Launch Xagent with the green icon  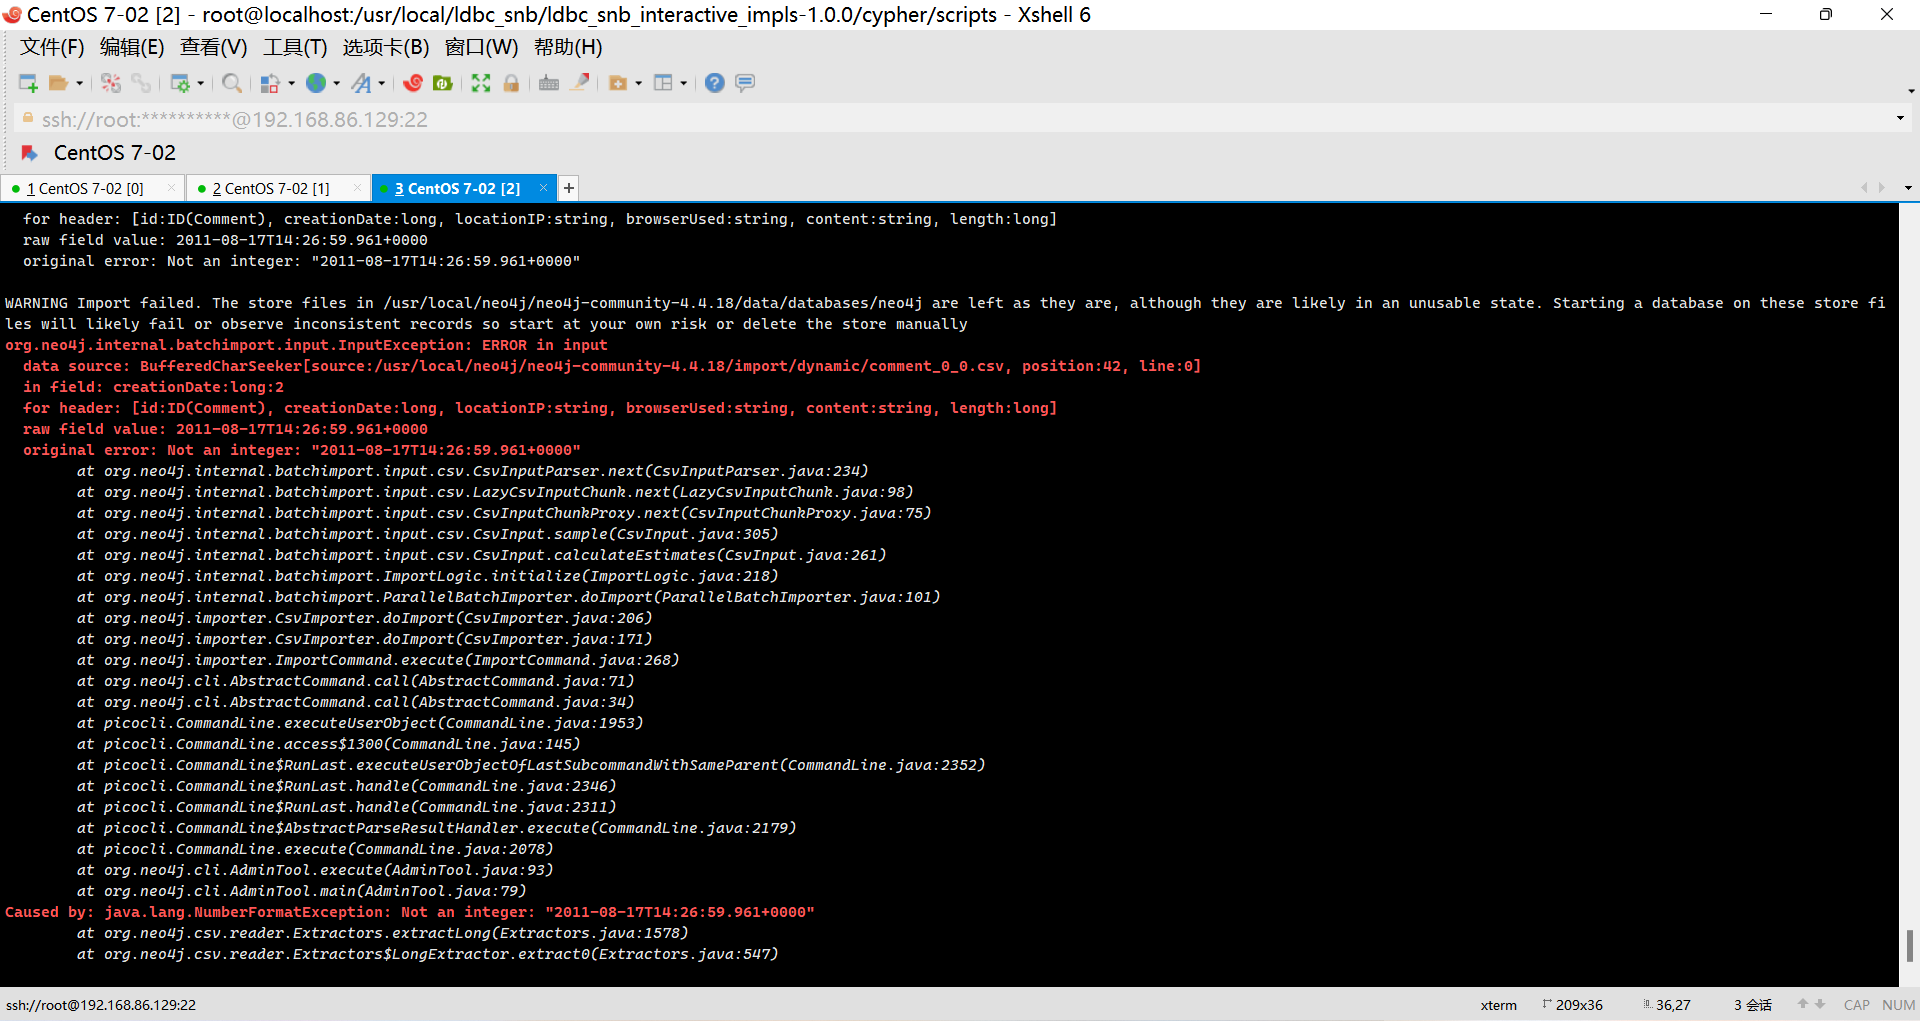443,83
